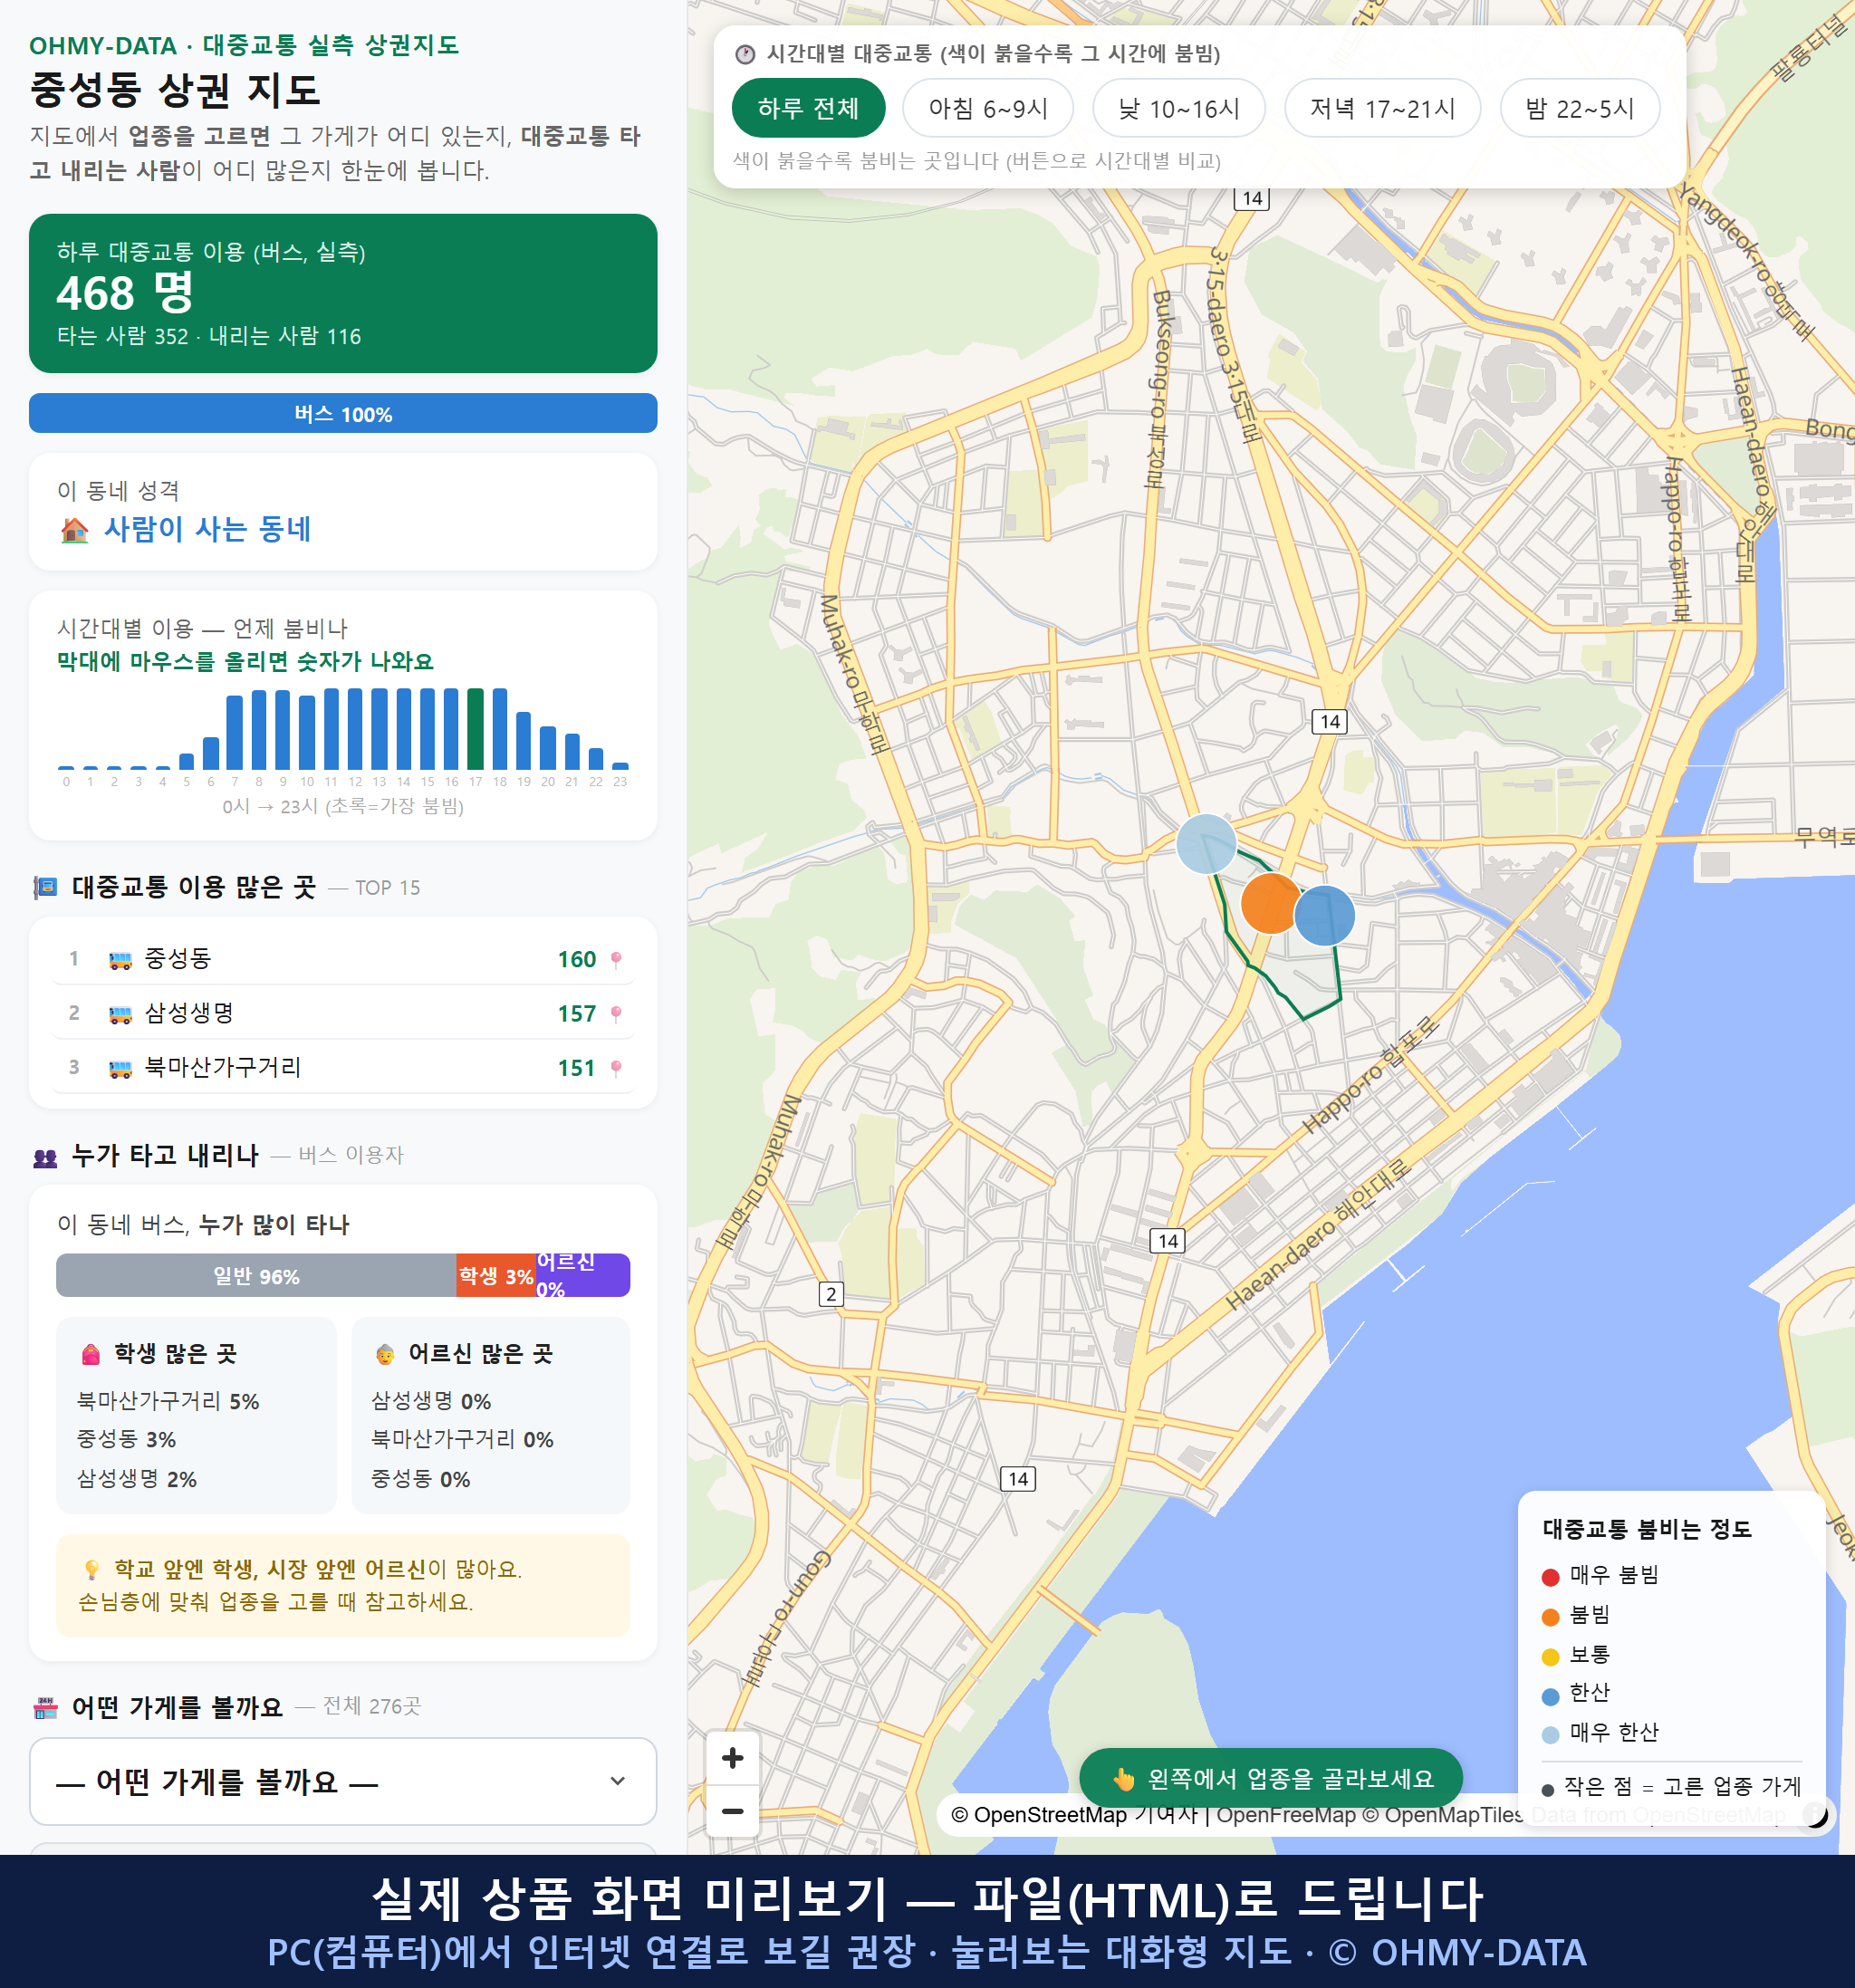Zoom out with the map minus button
Viewport: 1855px width, 1988px height.
(732, 1811)
